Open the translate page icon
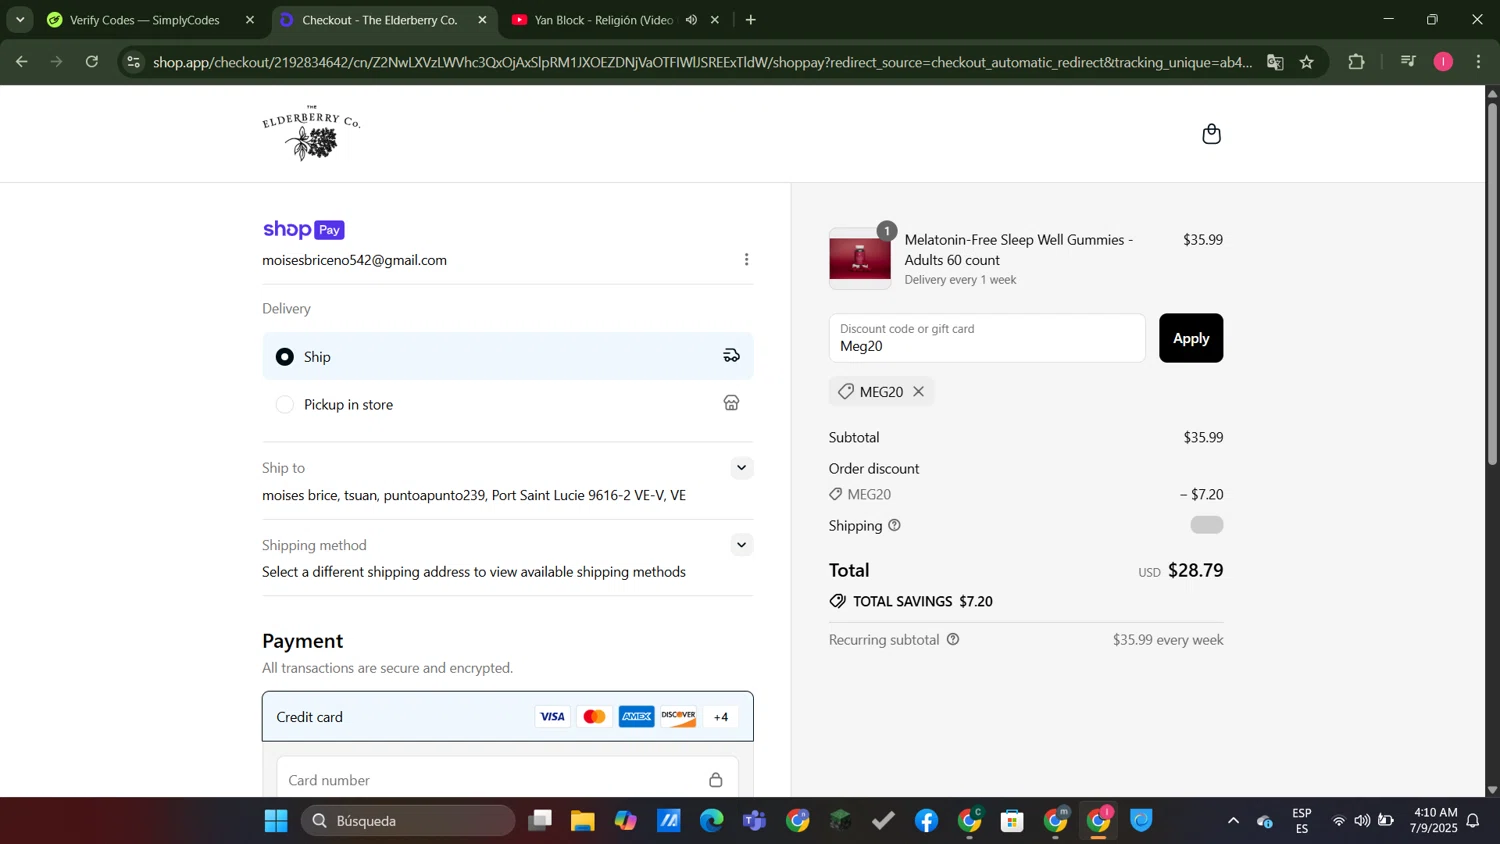The width and height of the screenshot is (1500, 844). pos(1275,62)
